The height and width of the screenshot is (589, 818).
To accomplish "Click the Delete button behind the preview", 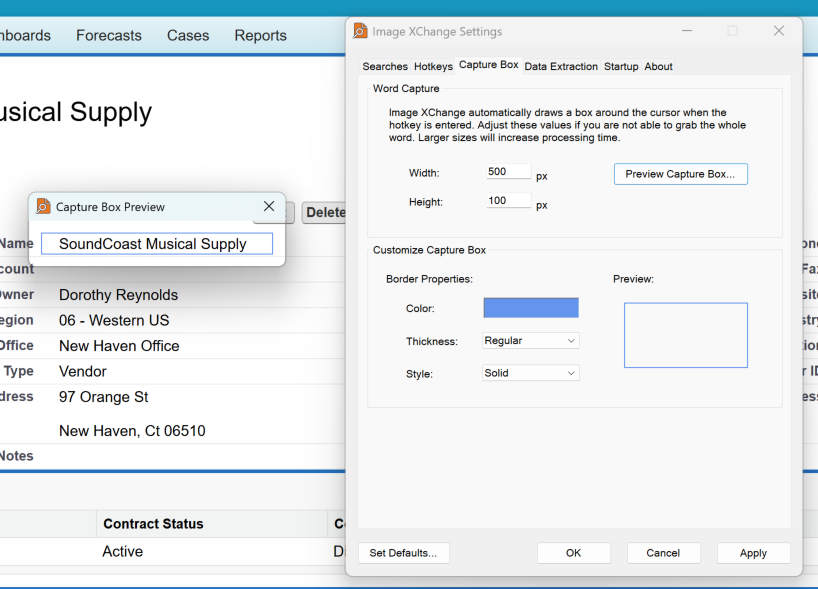I will pyautogui.click(x=324, y=212).
